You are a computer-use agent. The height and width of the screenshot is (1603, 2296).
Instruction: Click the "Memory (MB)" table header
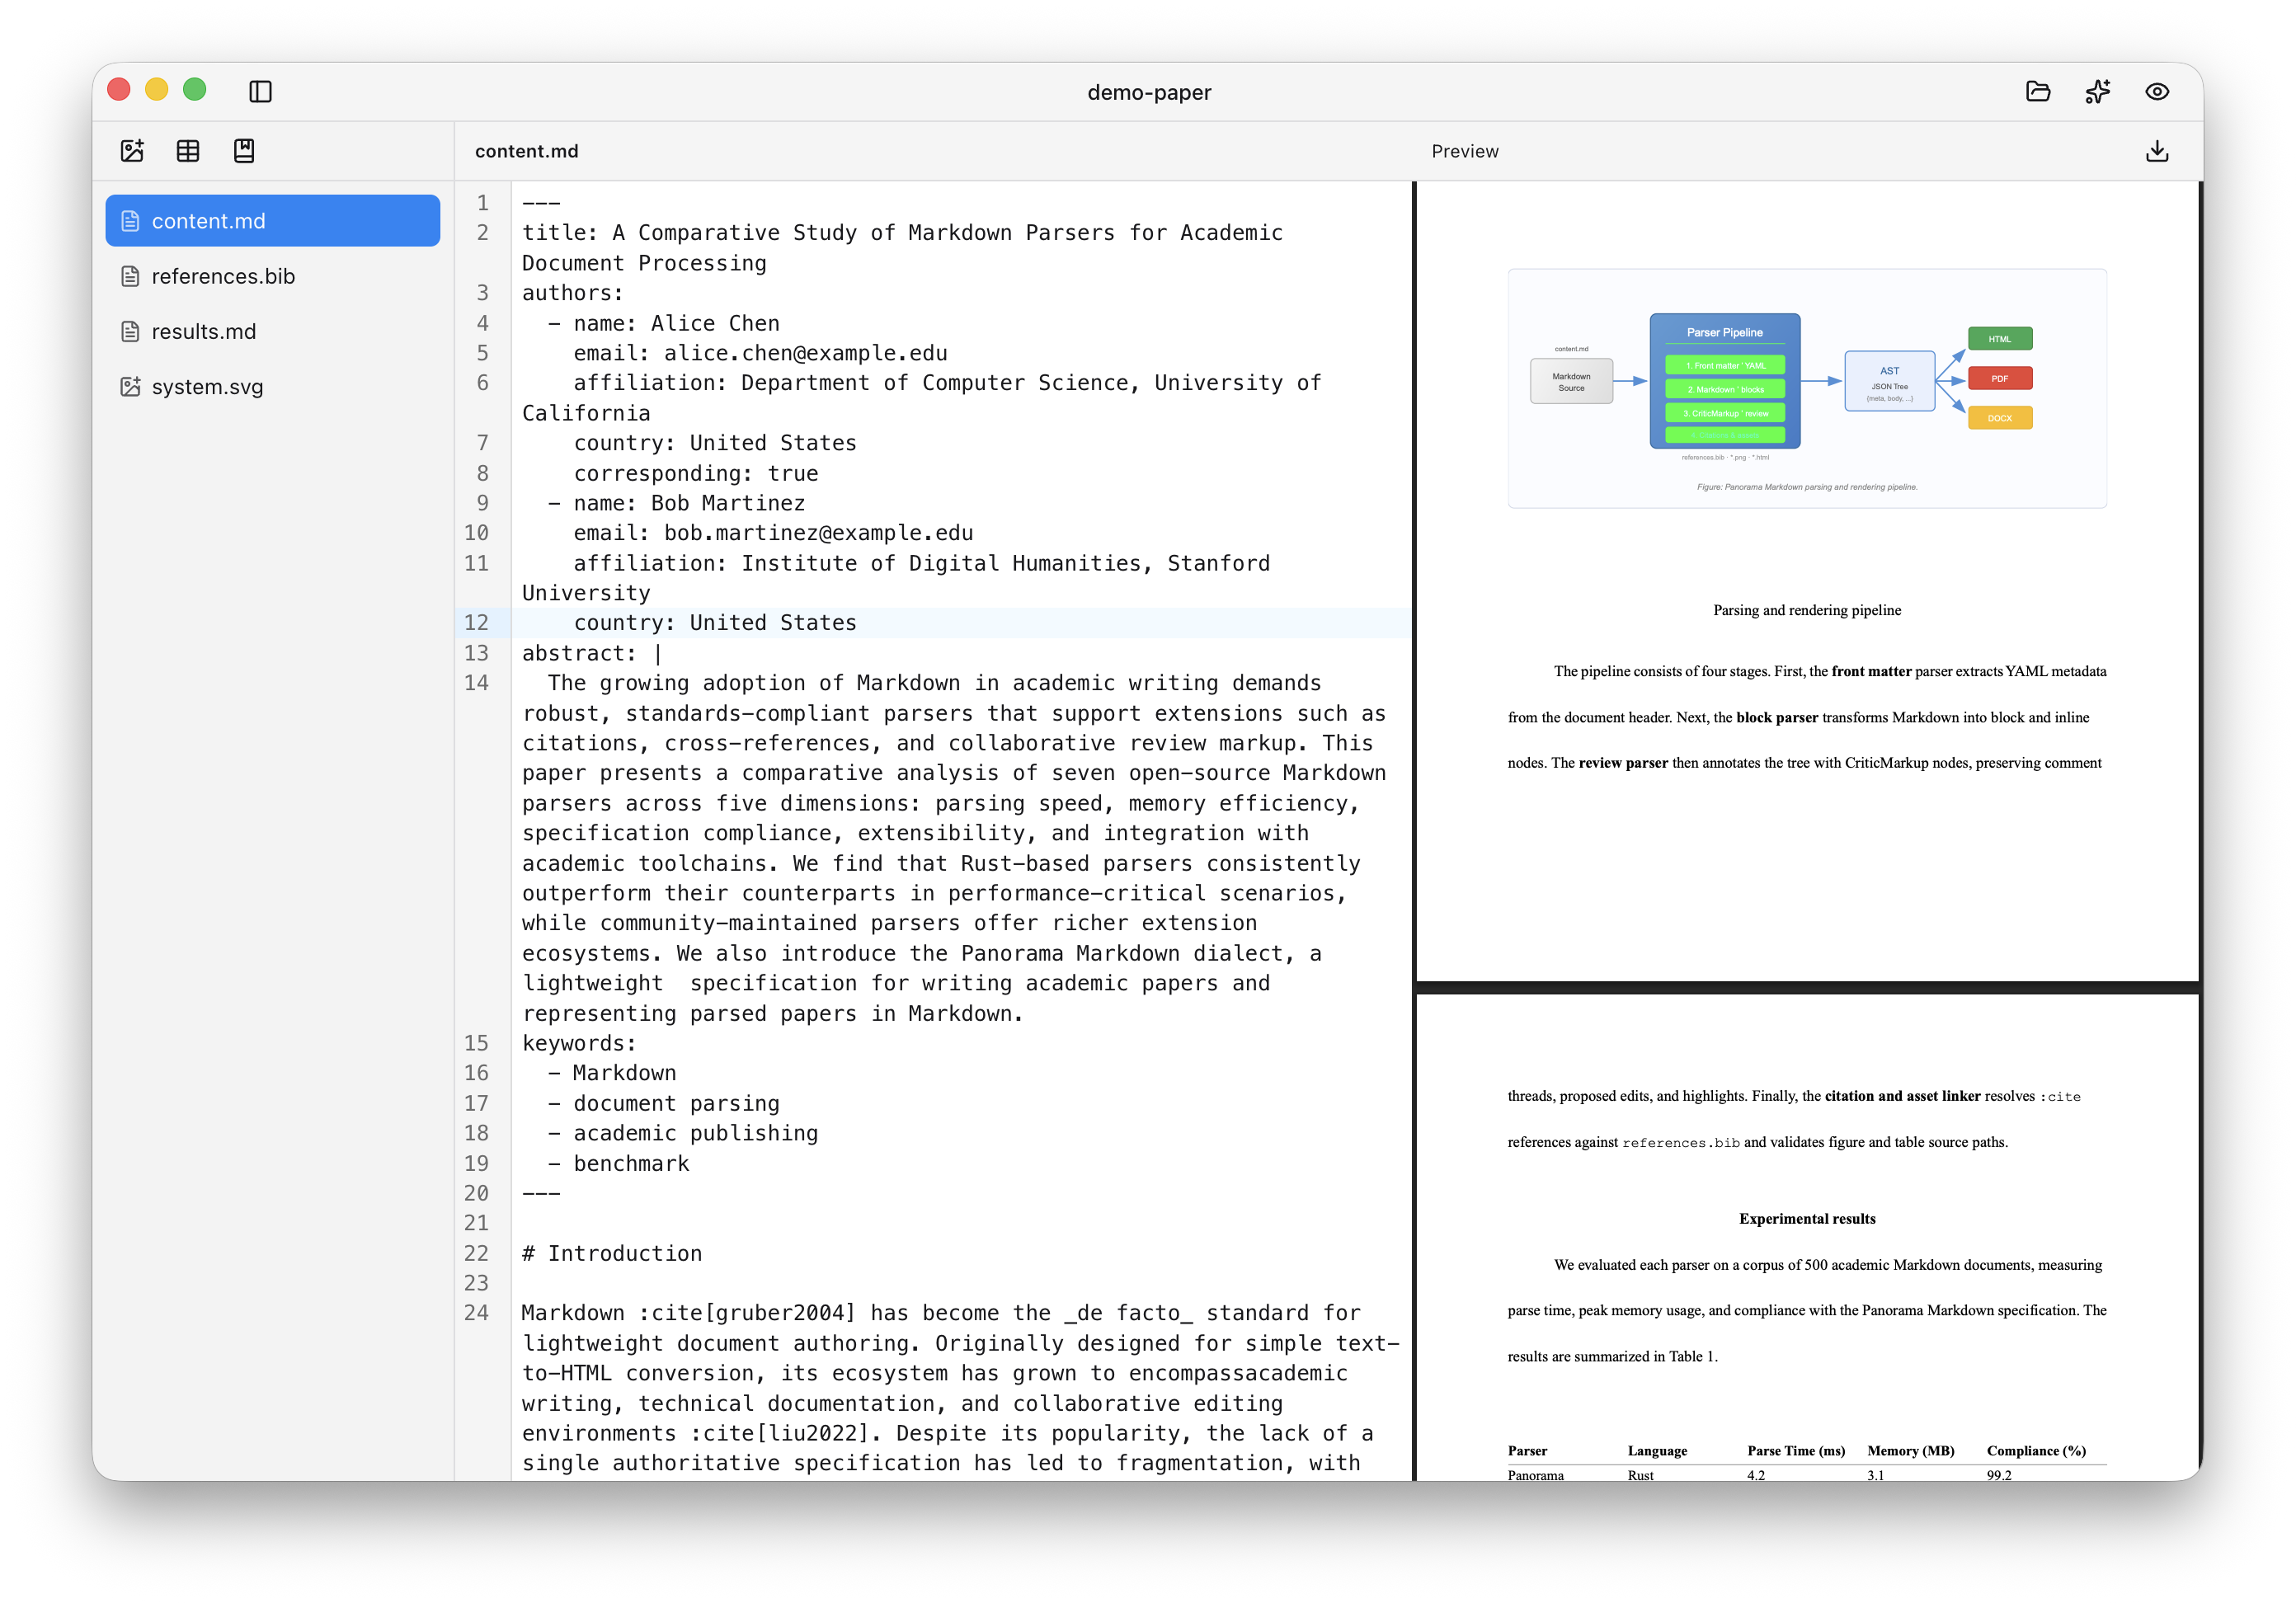[x=1910, y=1450]
